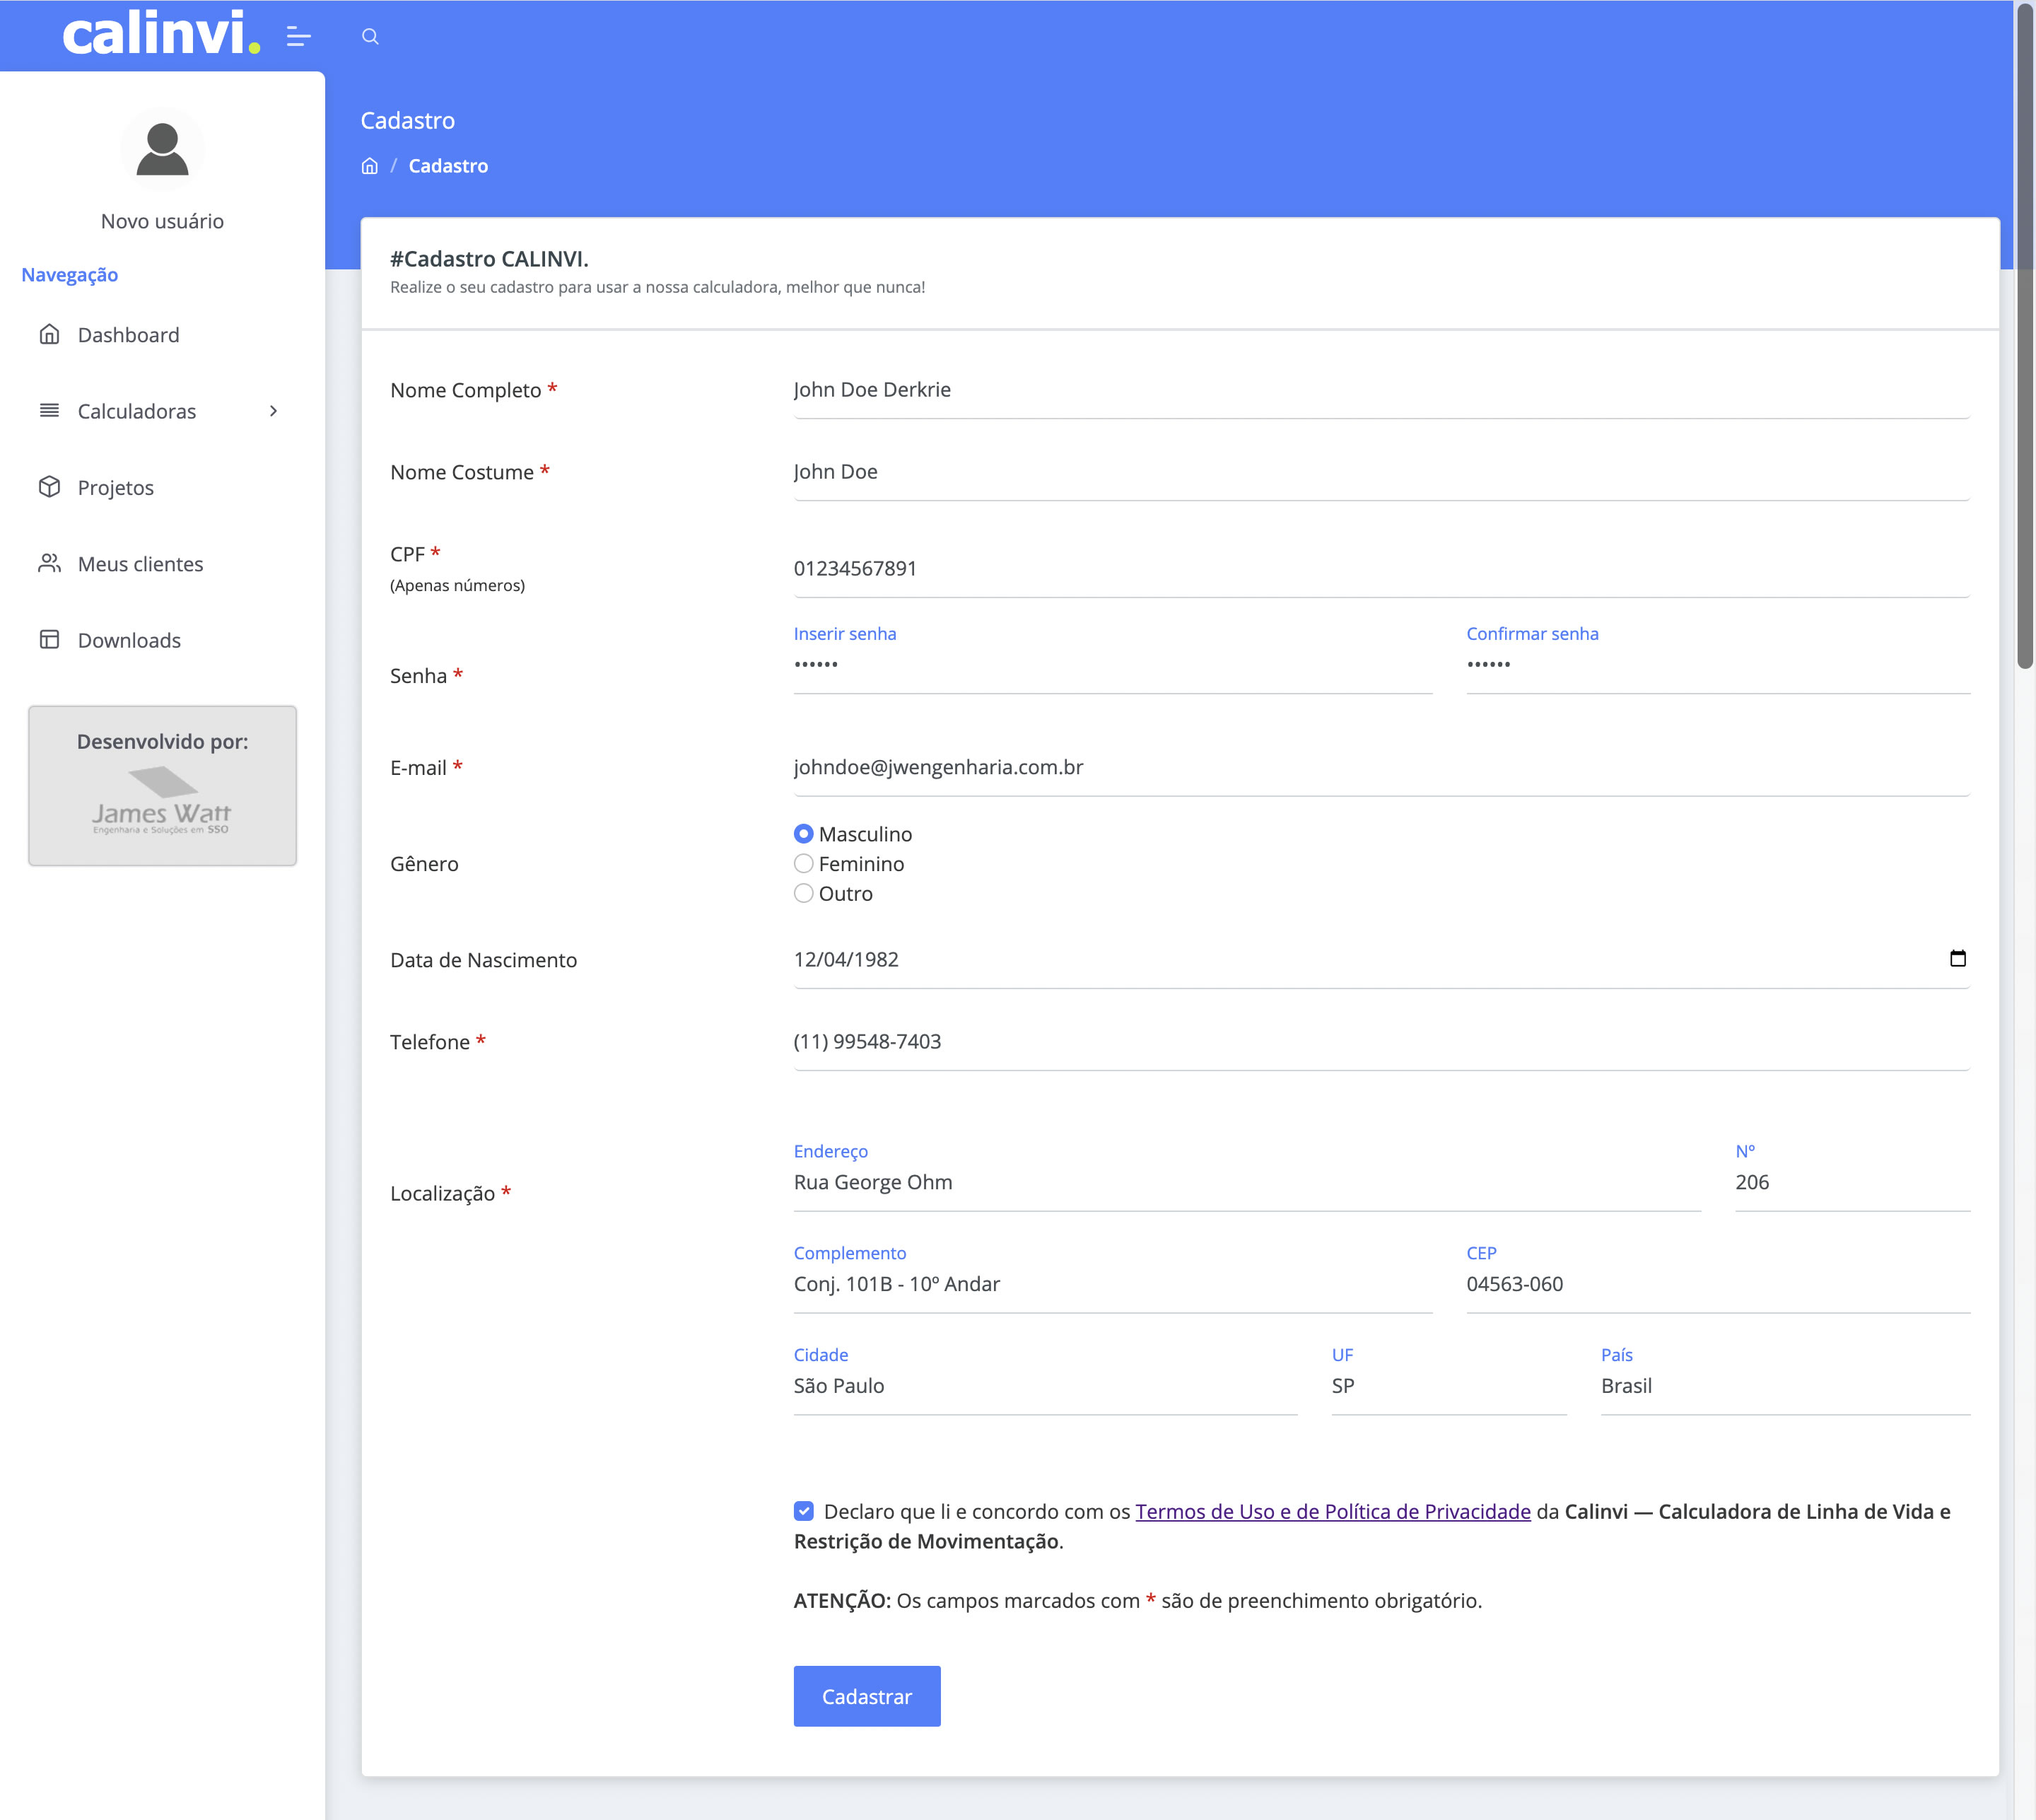Navigate to Dashboard in sidebar
2036x1820 pixels.
[x=128, y=335]
